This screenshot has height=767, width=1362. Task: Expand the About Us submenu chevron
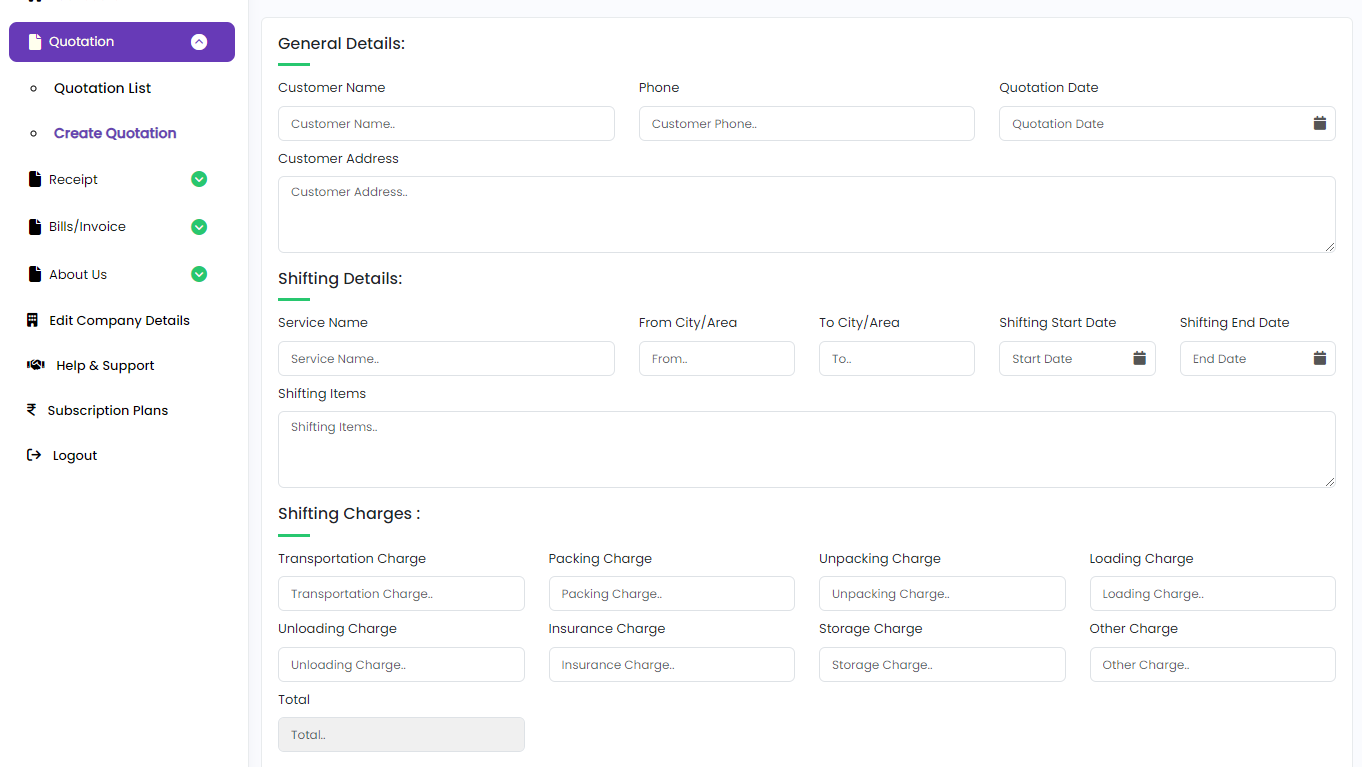click(x=199, y=274)
